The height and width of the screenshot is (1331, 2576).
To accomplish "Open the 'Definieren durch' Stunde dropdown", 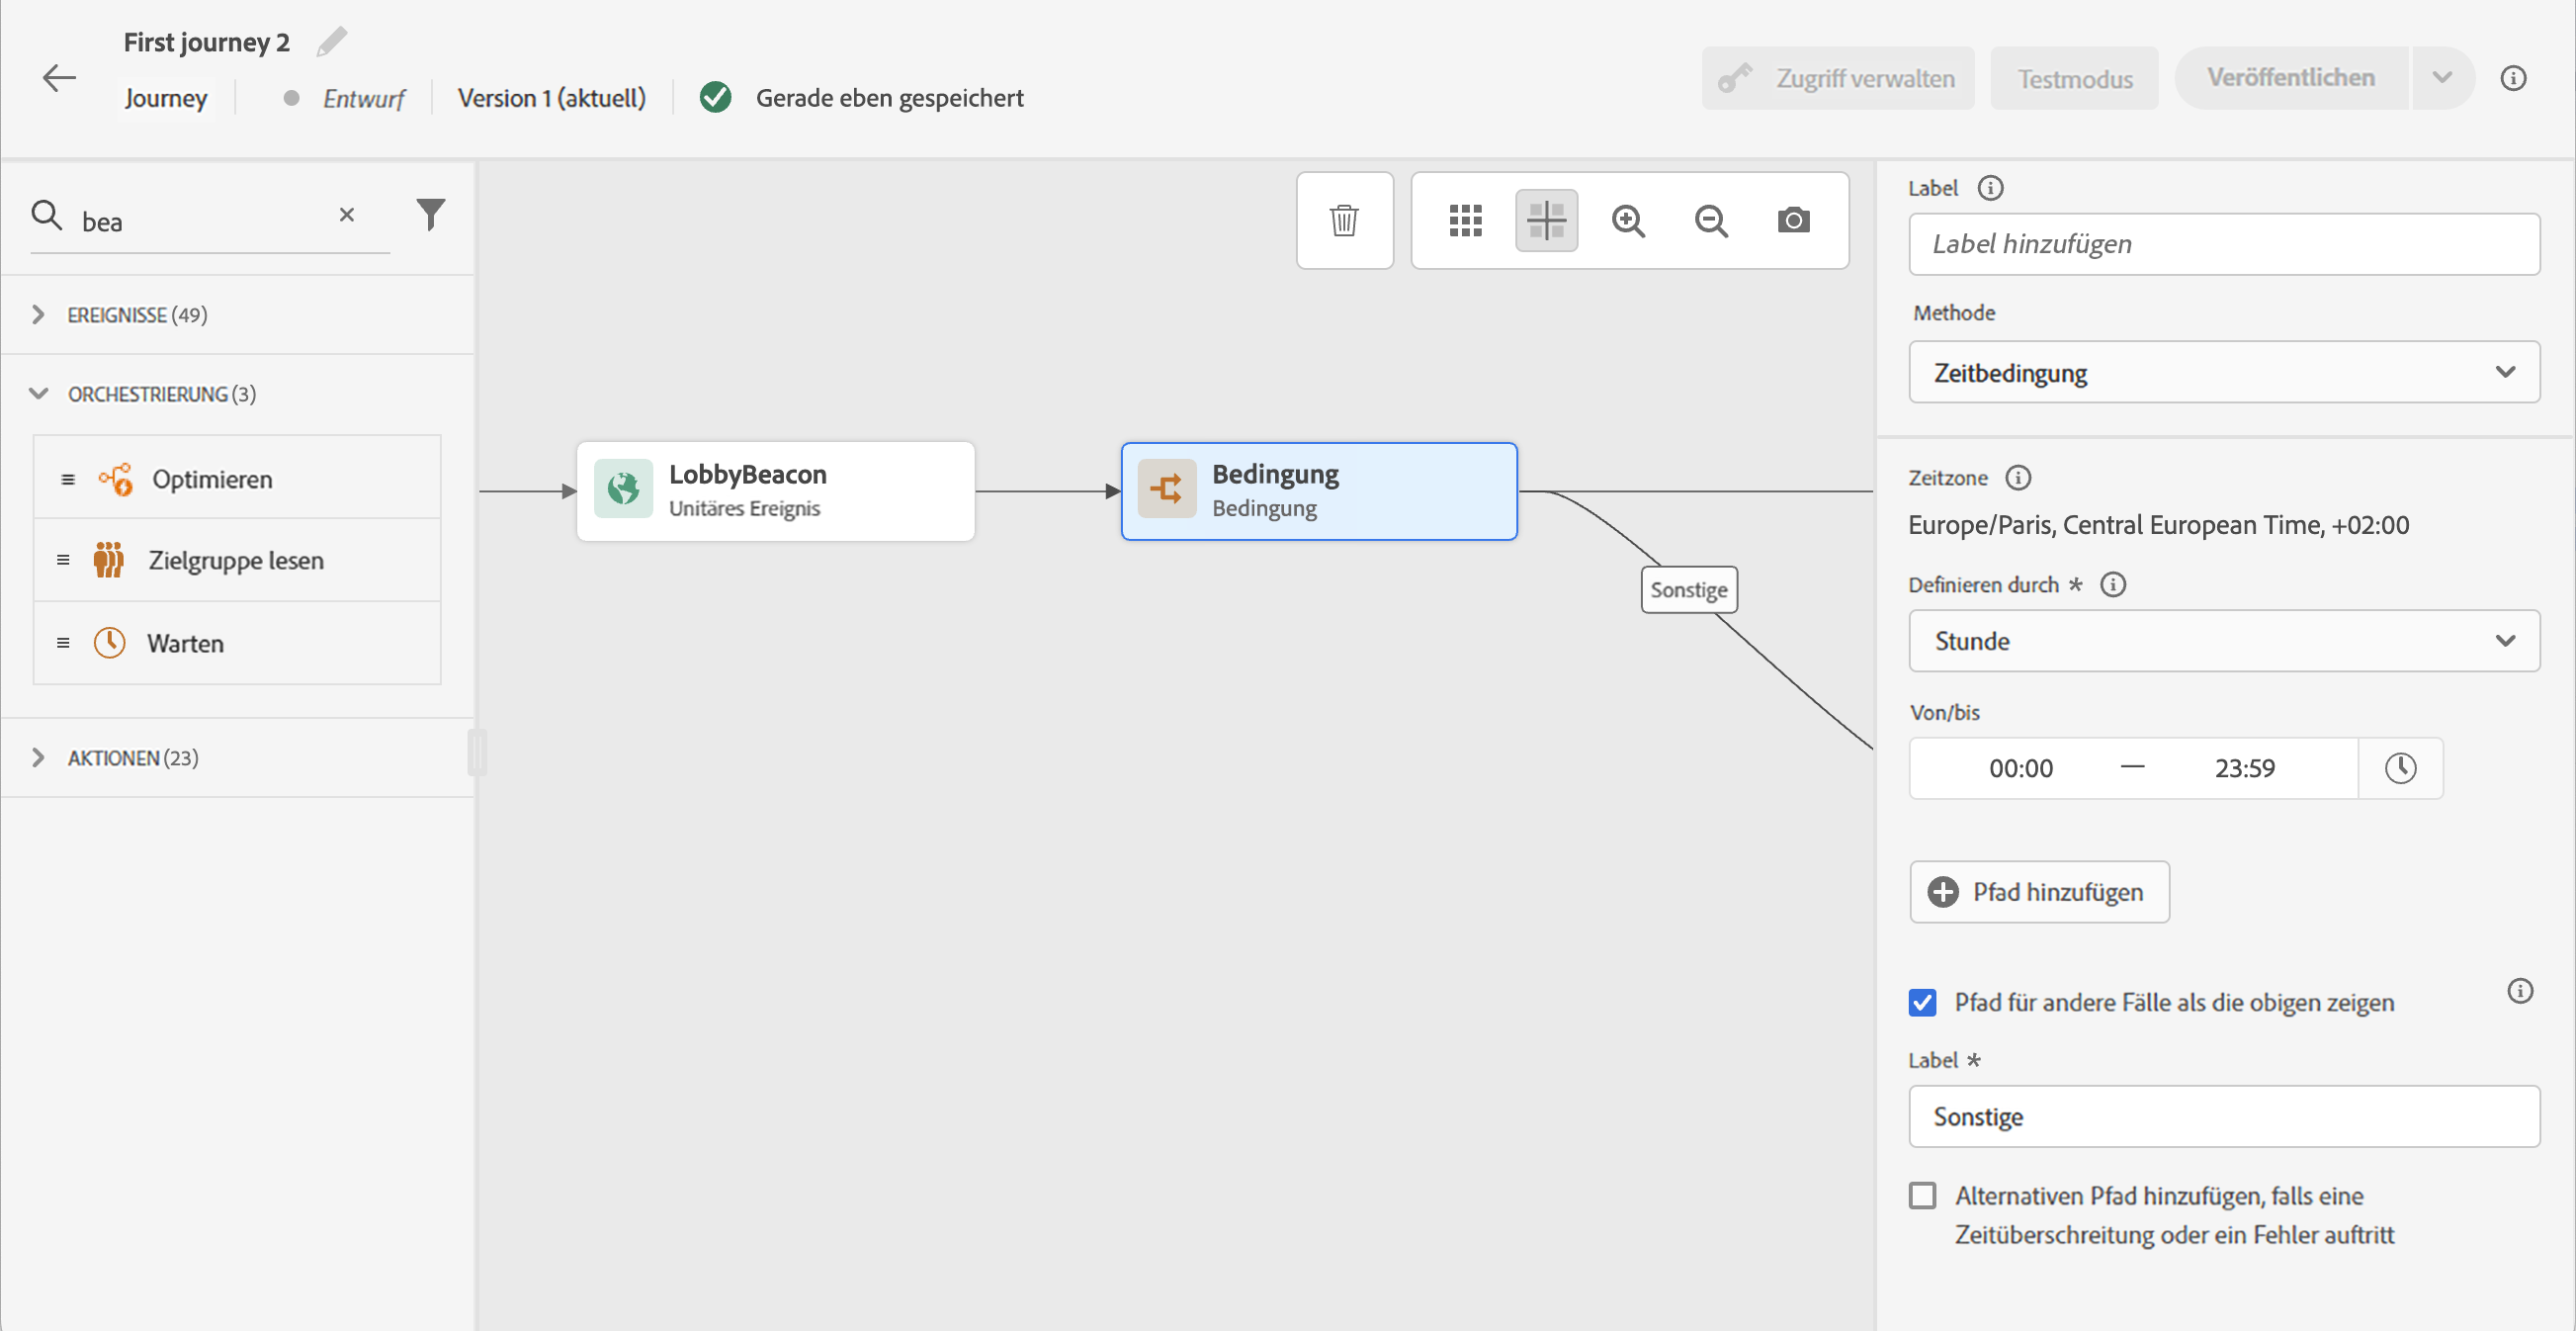I will (2223, 641).
